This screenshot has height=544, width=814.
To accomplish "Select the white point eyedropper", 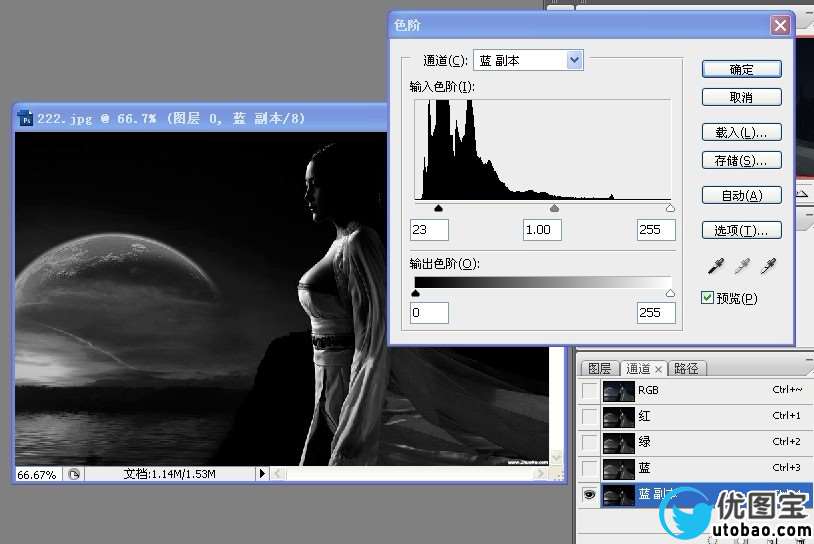I will point(768,266).
